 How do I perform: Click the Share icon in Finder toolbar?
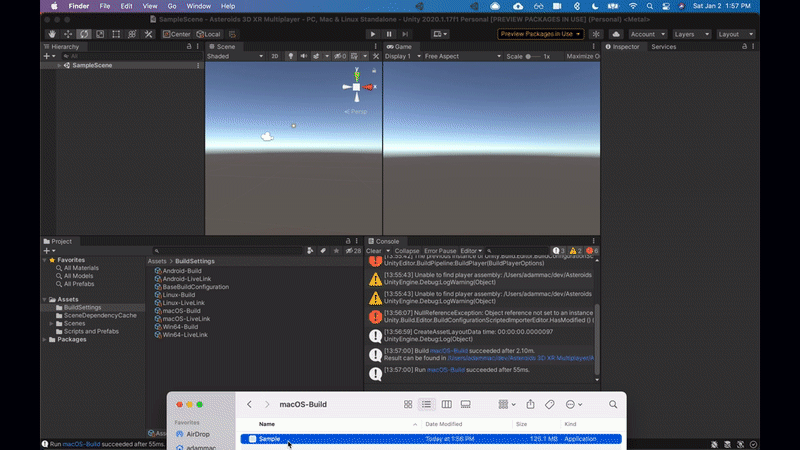click(530, 404)
